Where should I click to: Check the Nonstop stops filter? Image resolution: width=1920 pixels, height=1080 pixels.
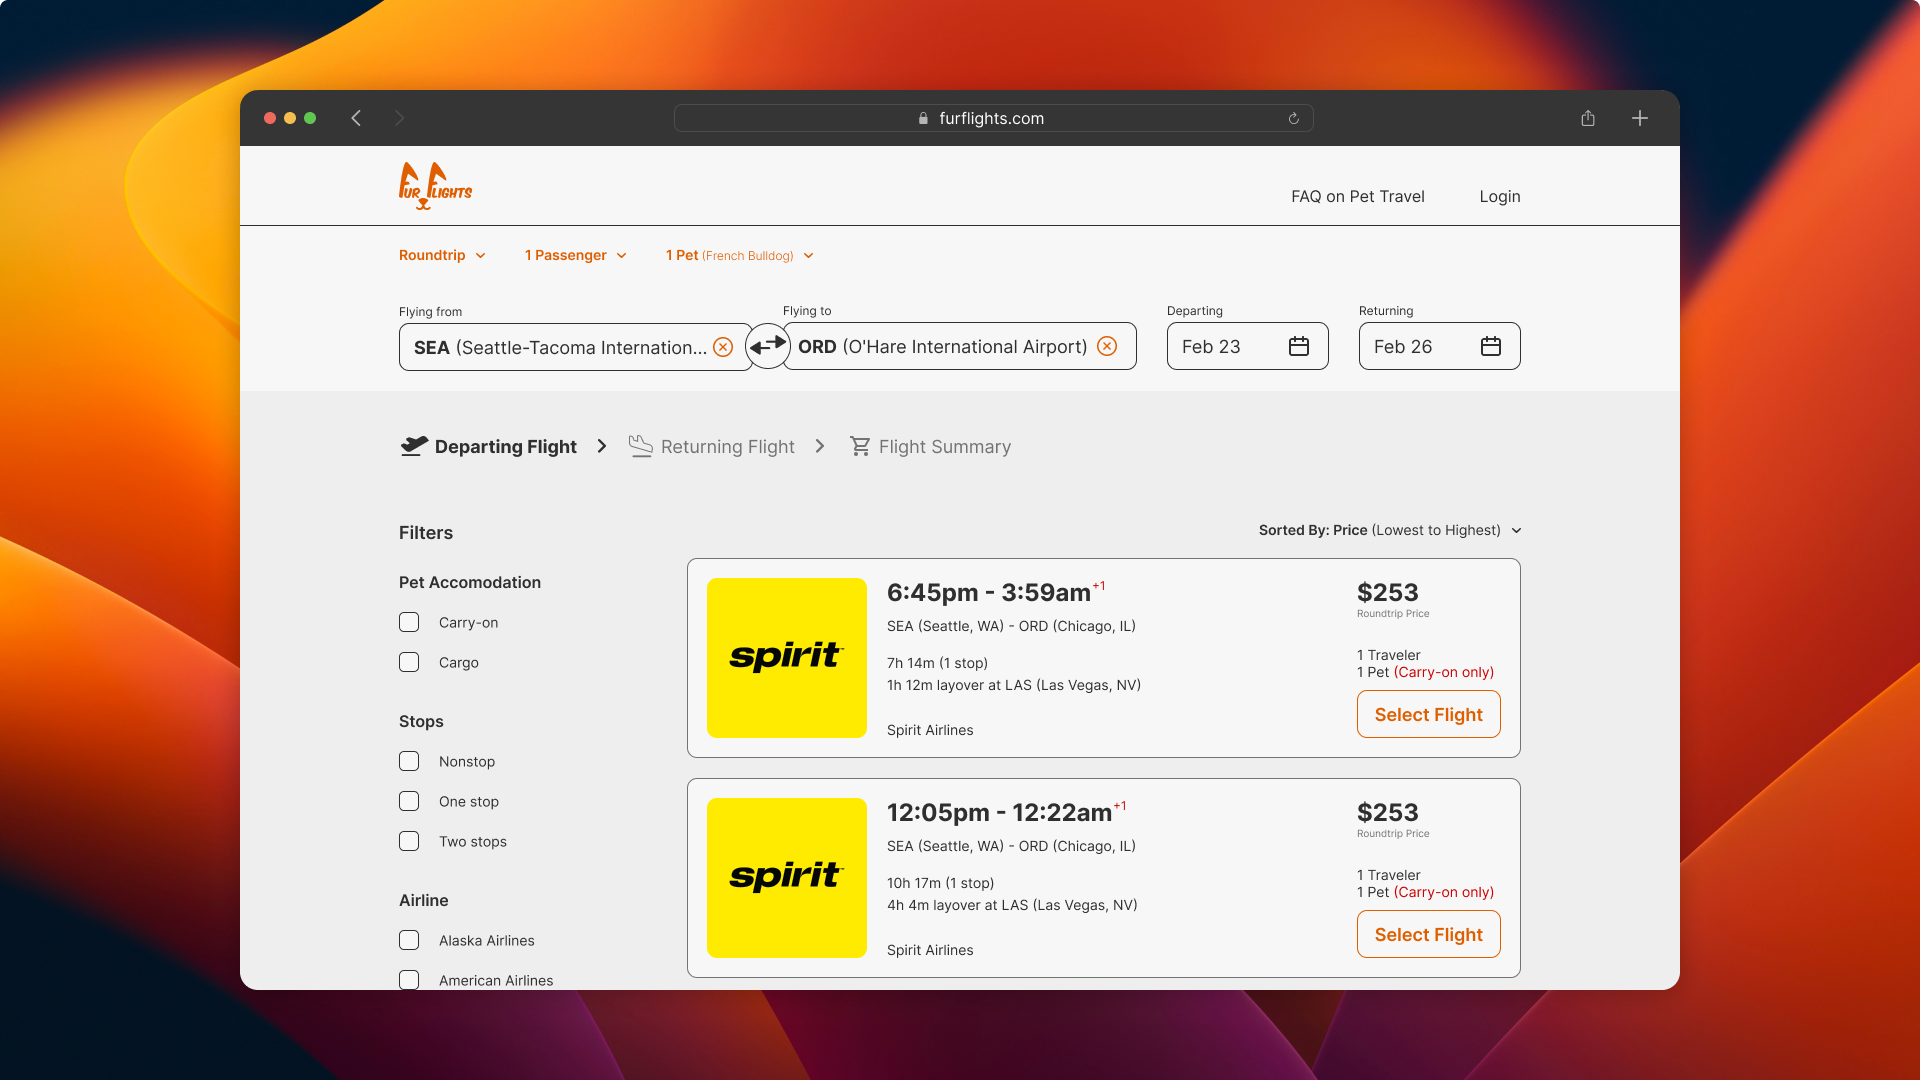click(409, 761)
